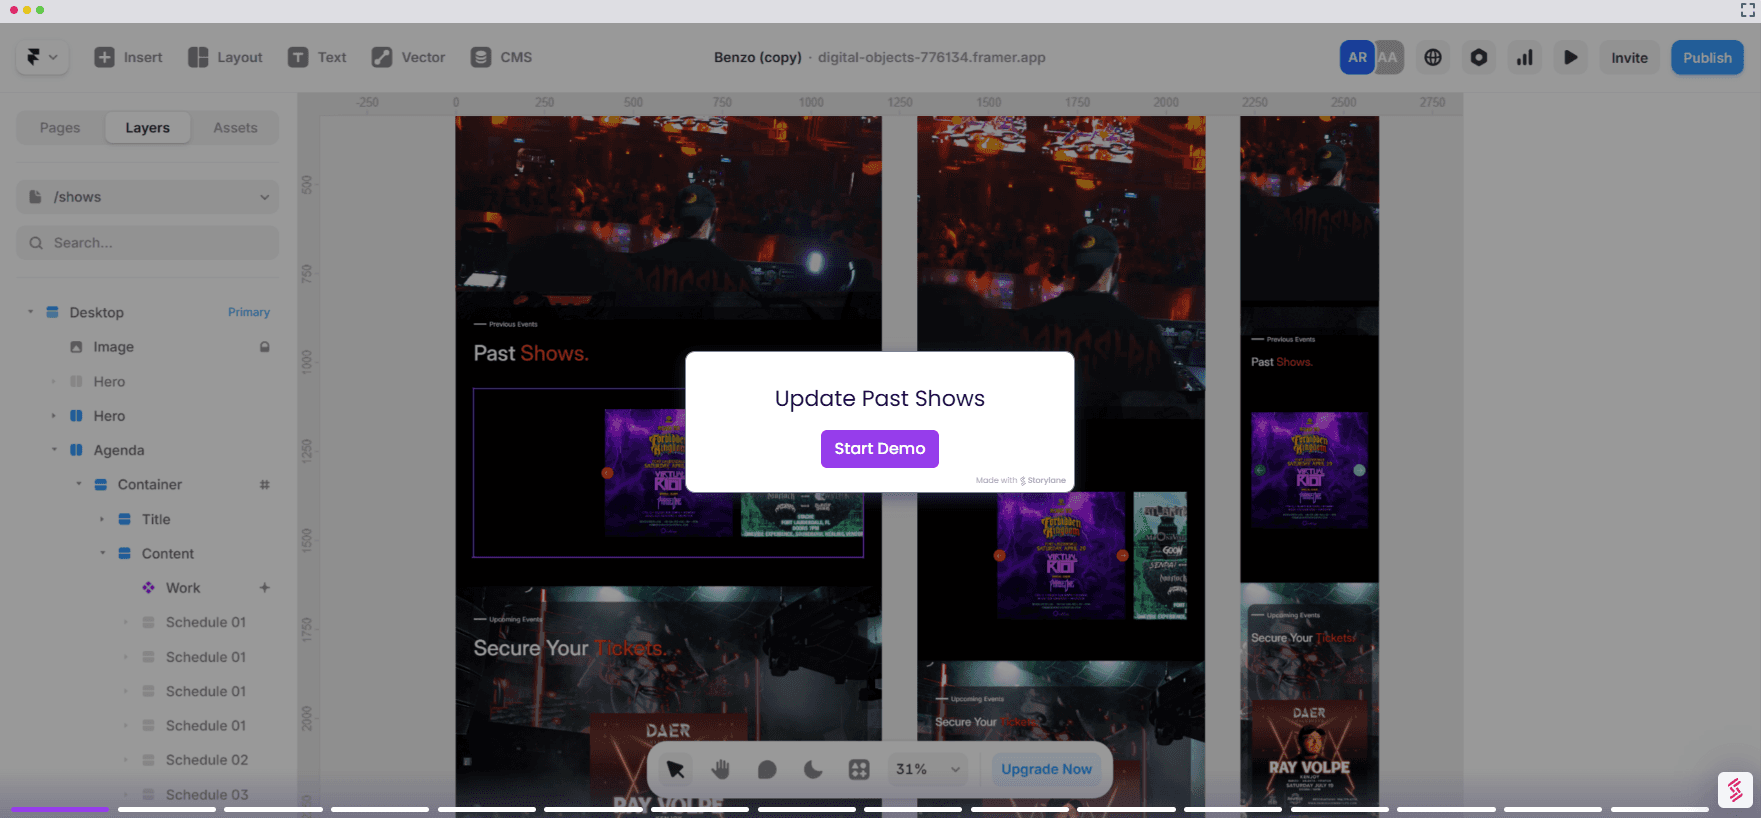Image resolution: width=1761 pixels, height=818 pixels.
Task: Switch to the Assets tab
Action: pos(235,128)
